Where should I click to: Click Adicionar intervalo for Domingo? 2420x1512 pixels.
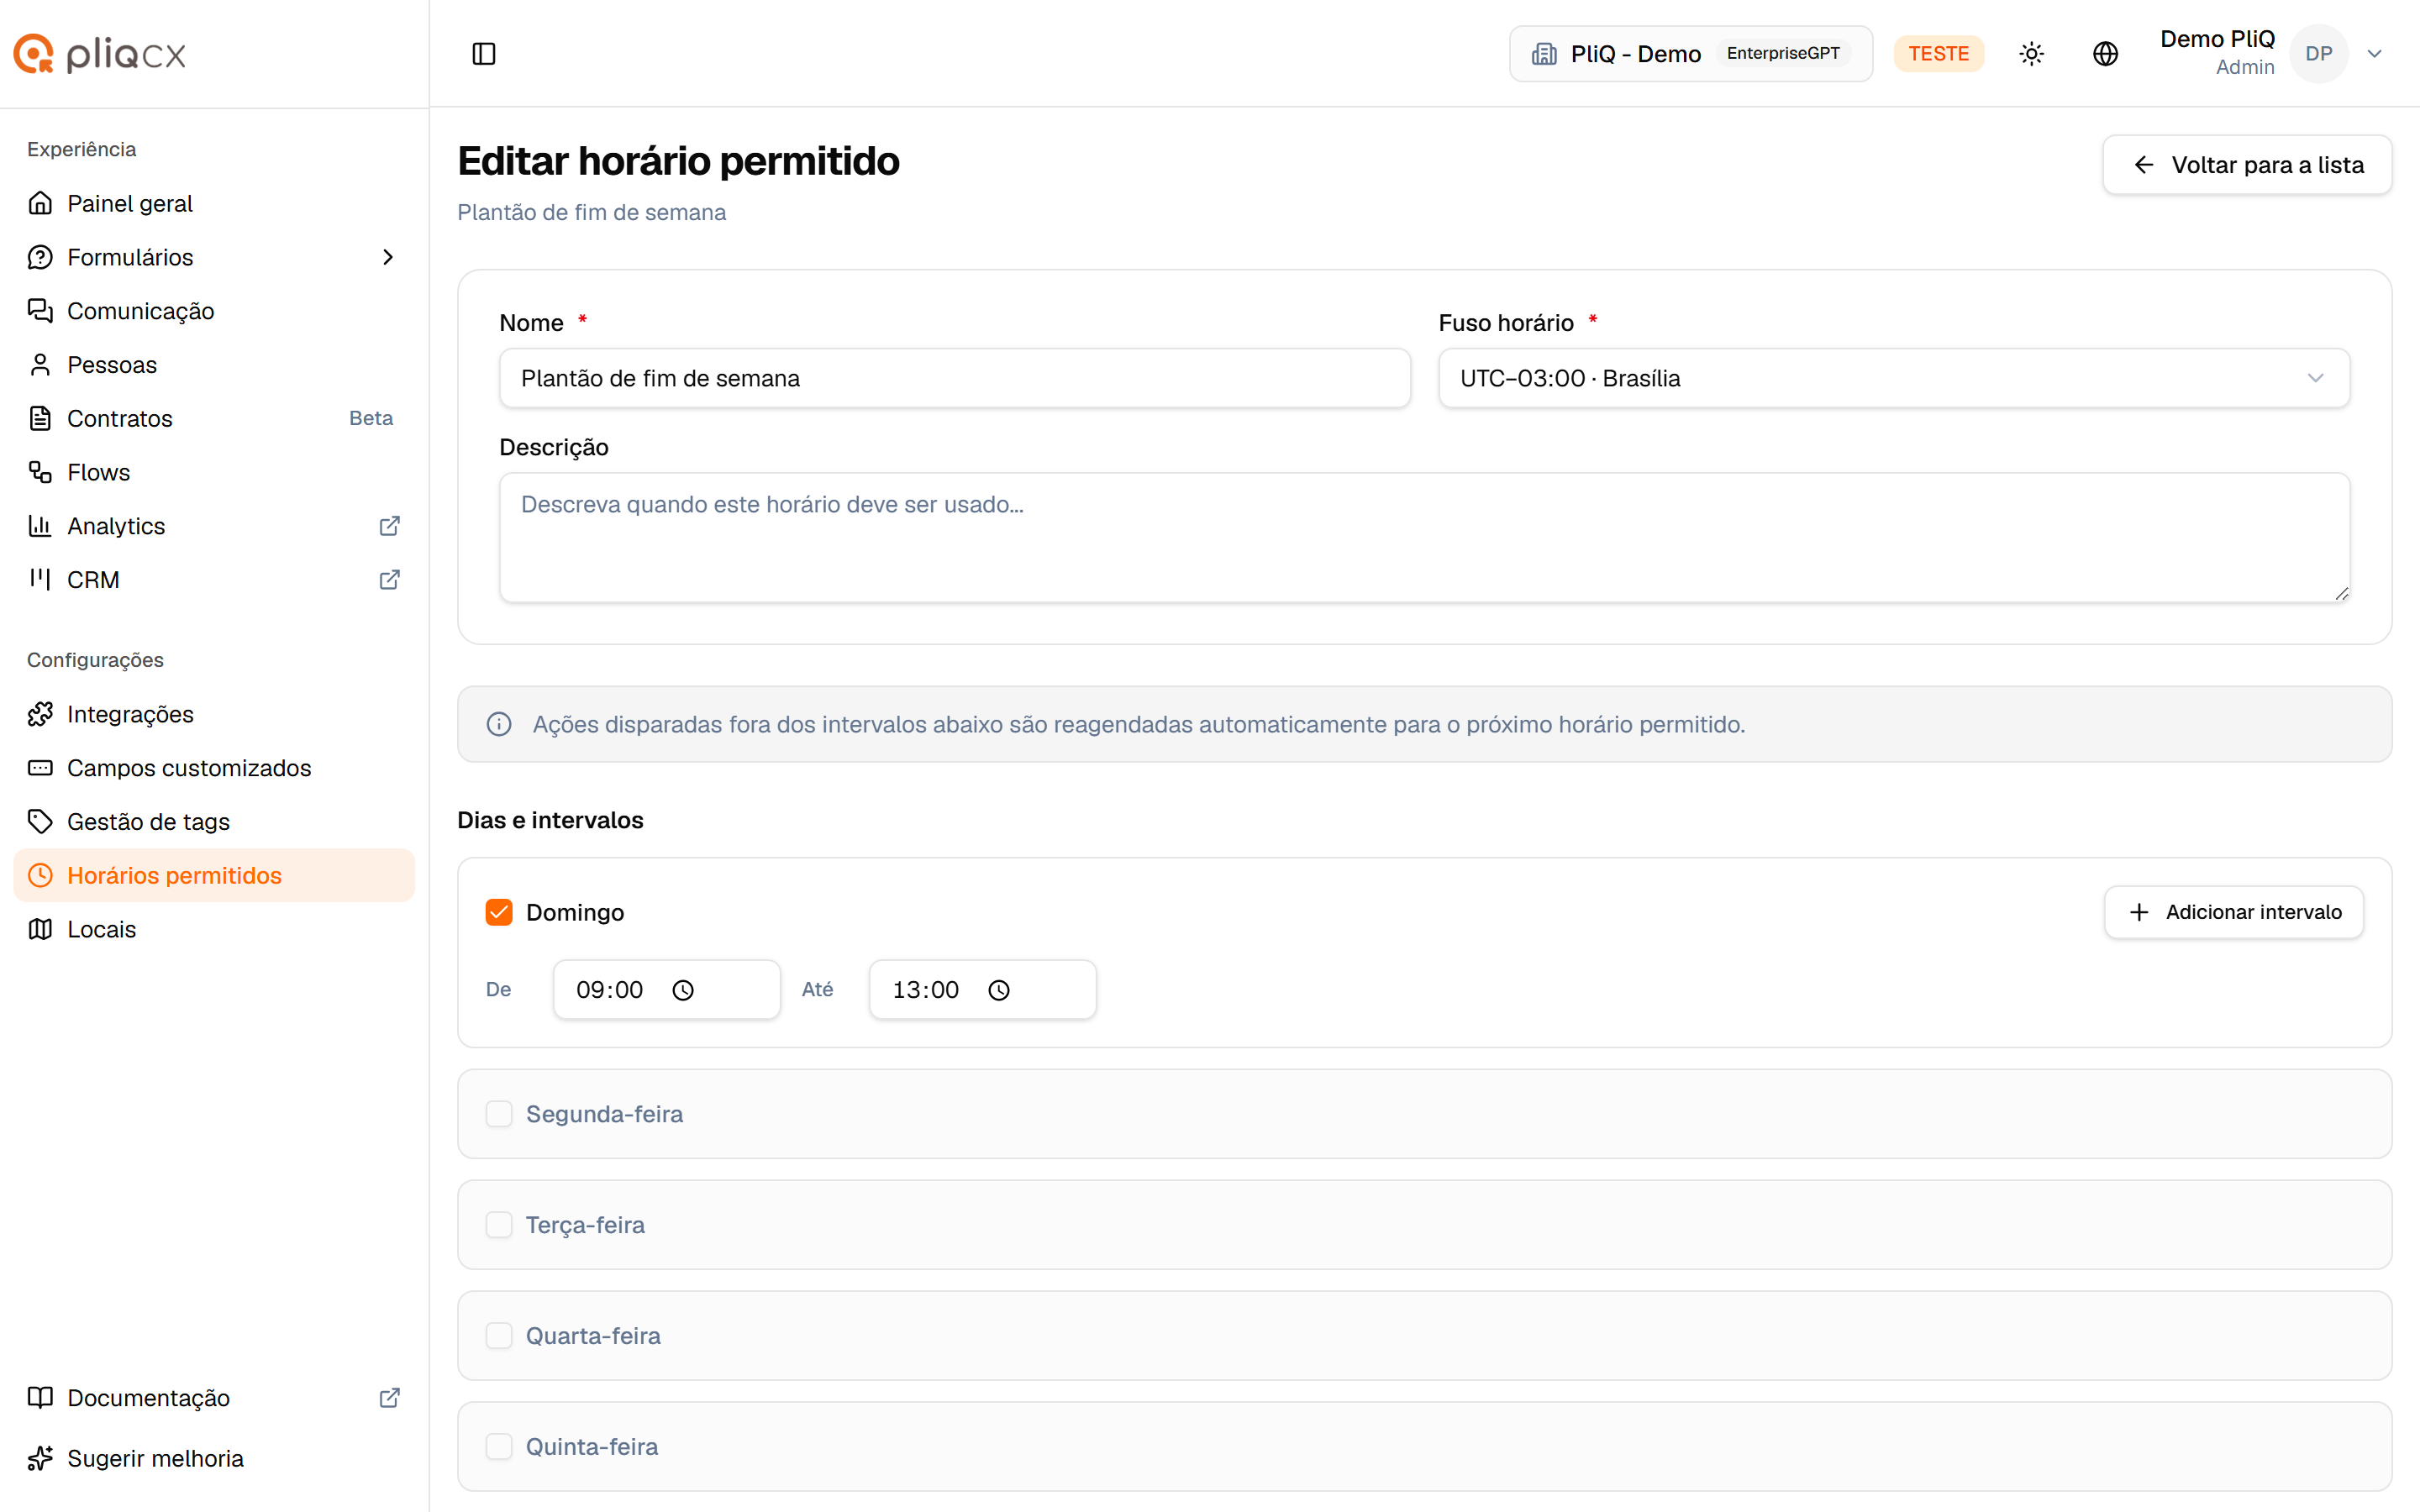(2234, 912)
